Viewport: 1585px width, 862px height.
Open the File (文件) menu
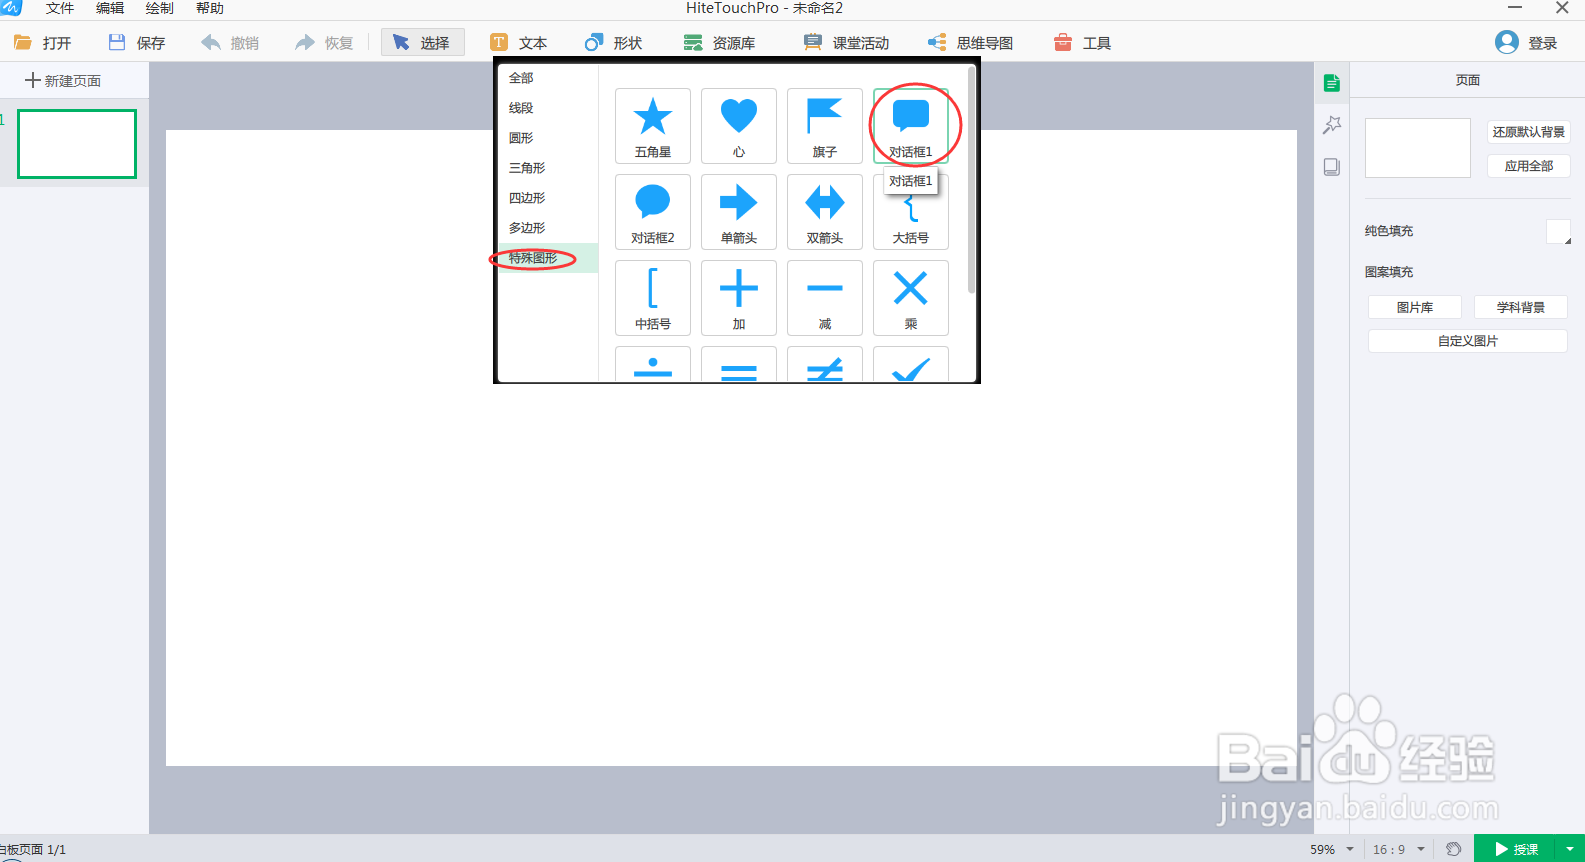point(60,8)
